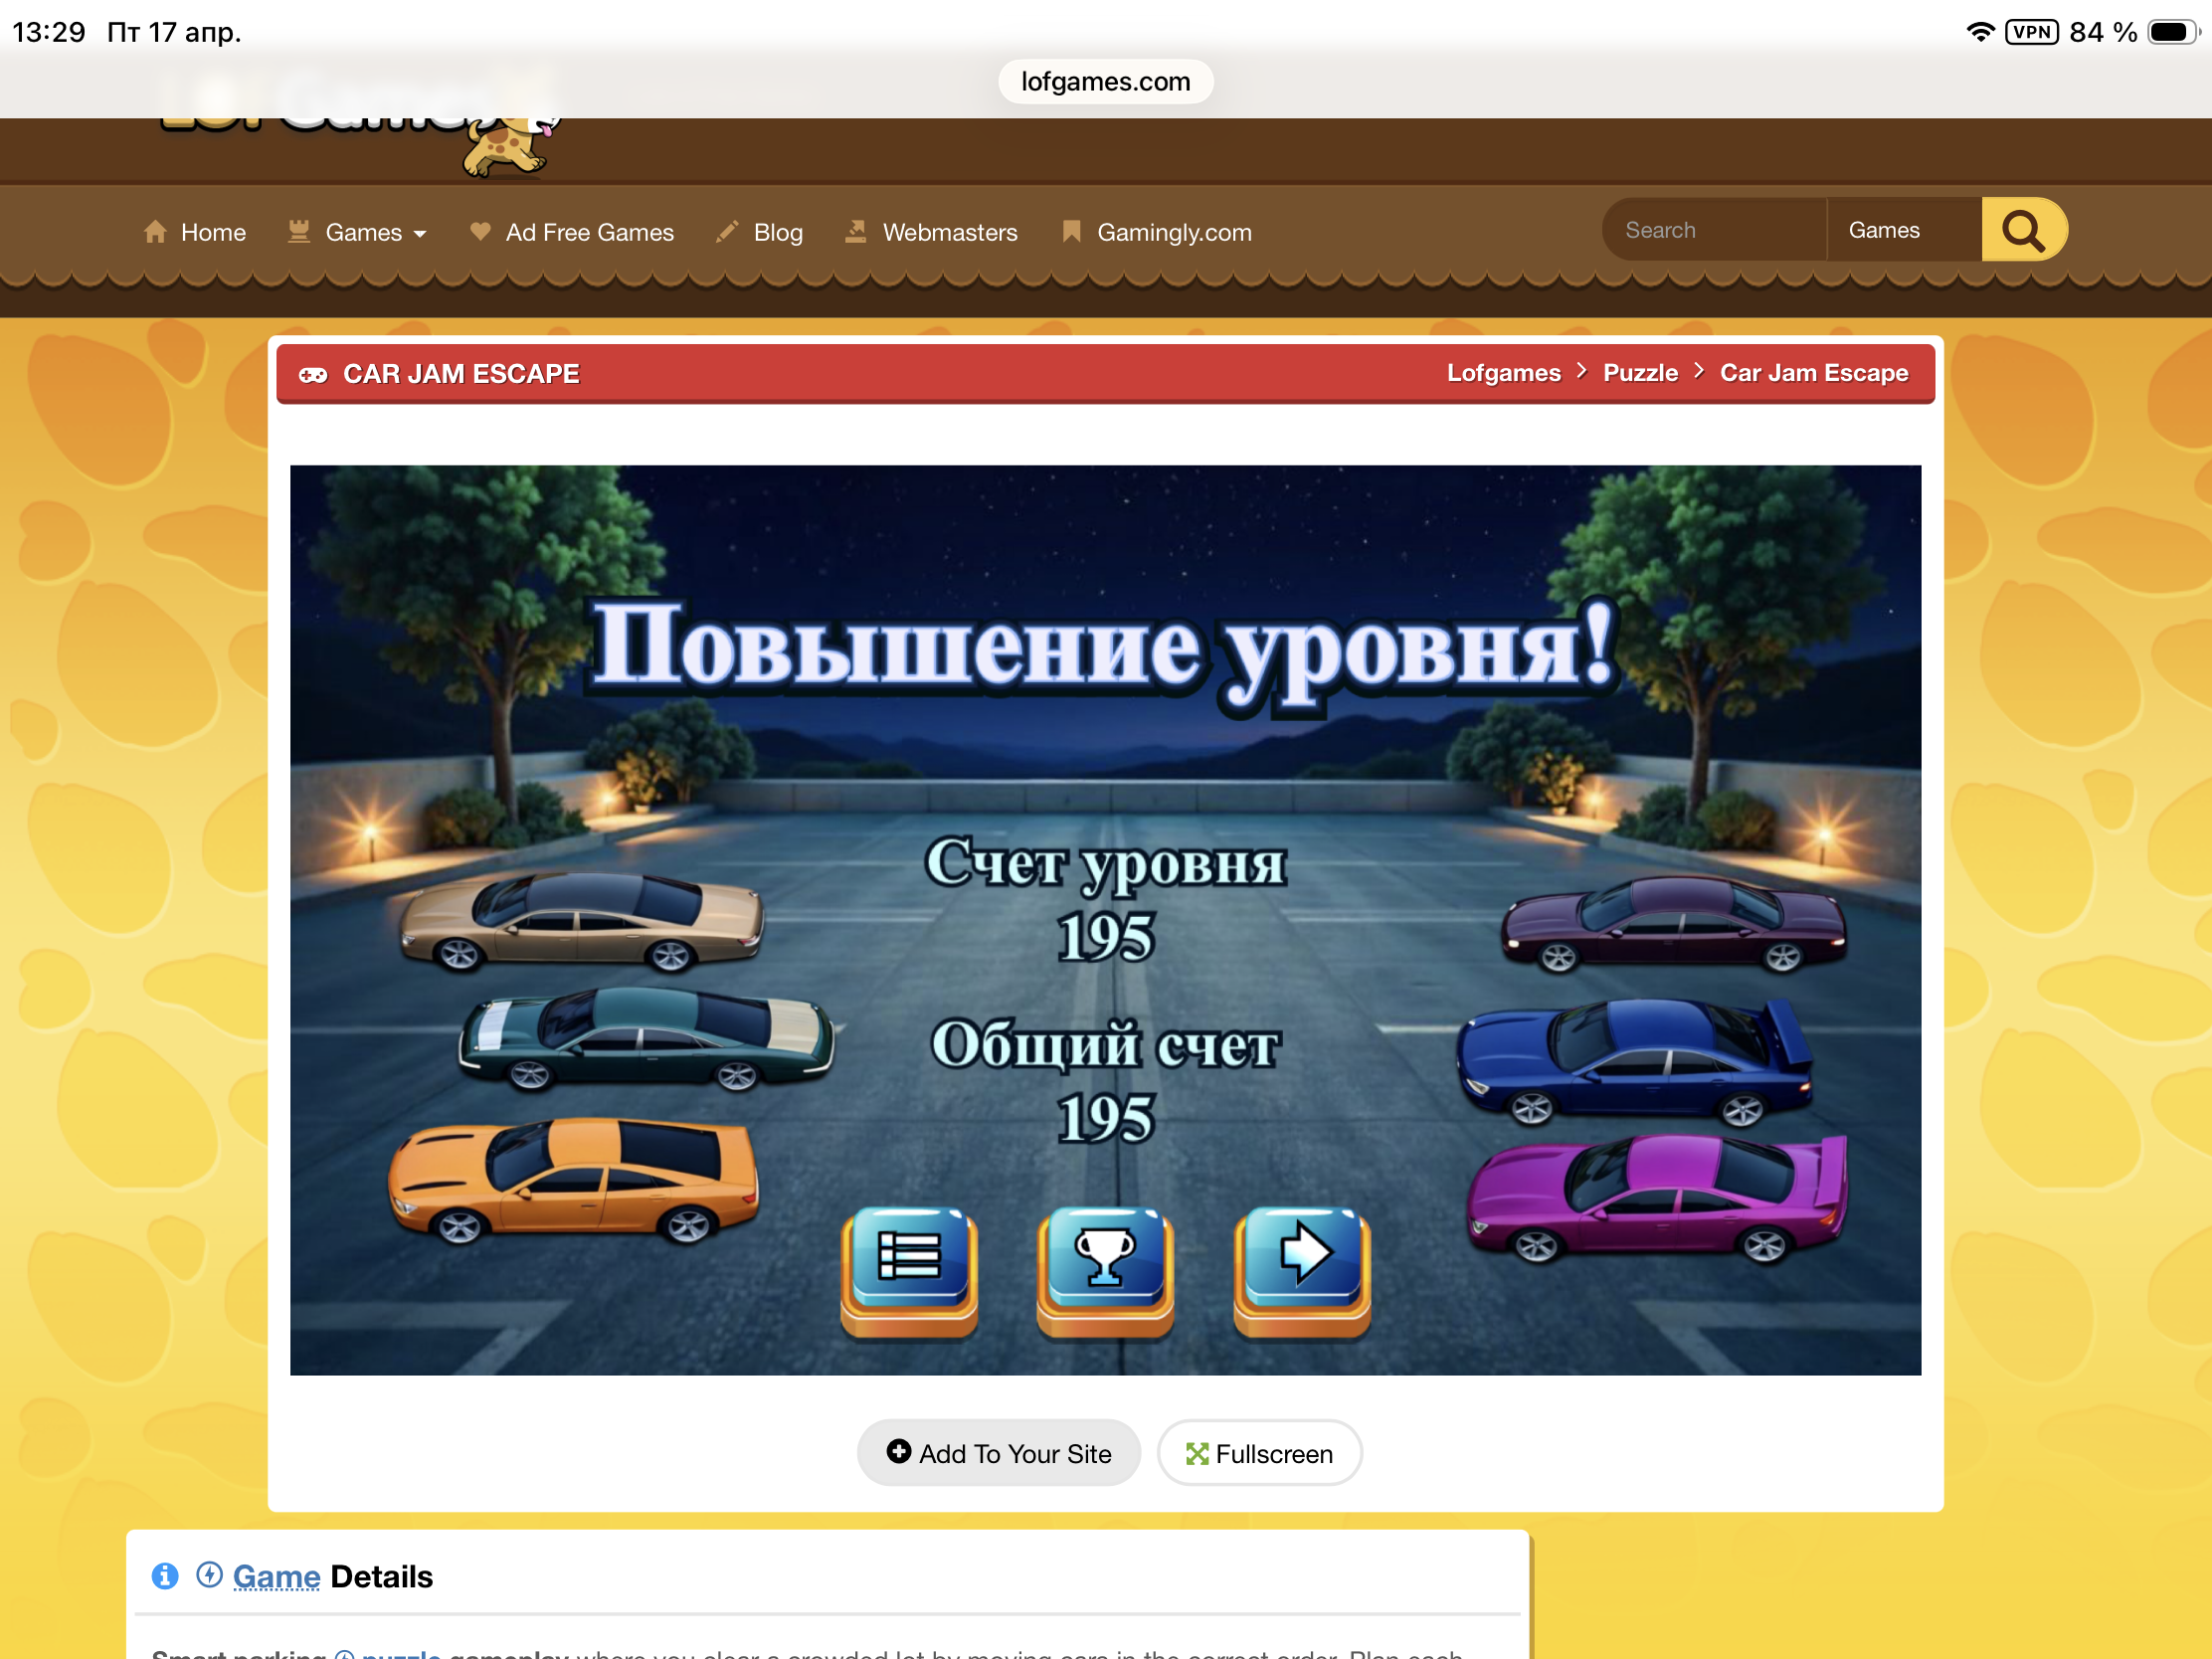Focus the Search input field
This screenshot has width=2212, height=1659.
[1713, 230]
